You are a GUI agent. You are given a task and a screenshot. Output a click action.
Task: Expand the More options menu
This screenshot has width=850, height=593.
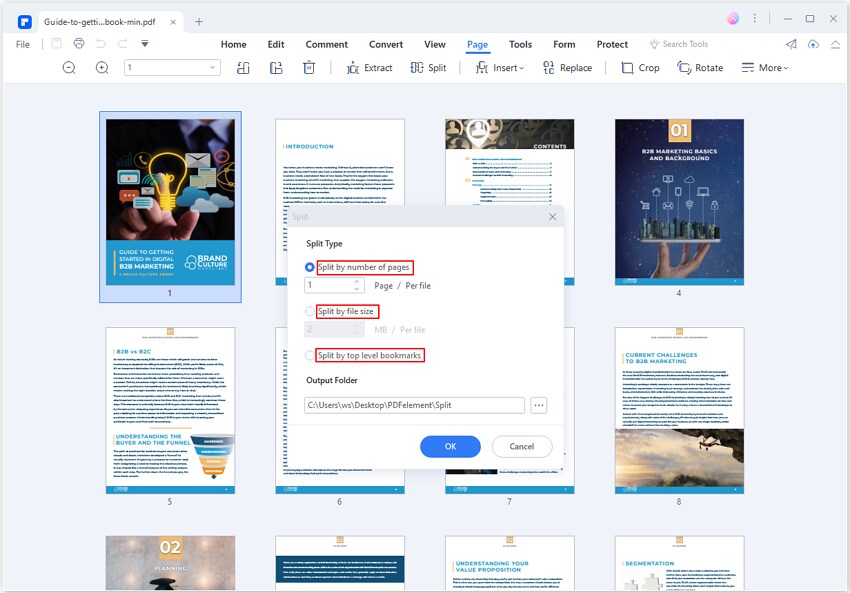(763, 68)
